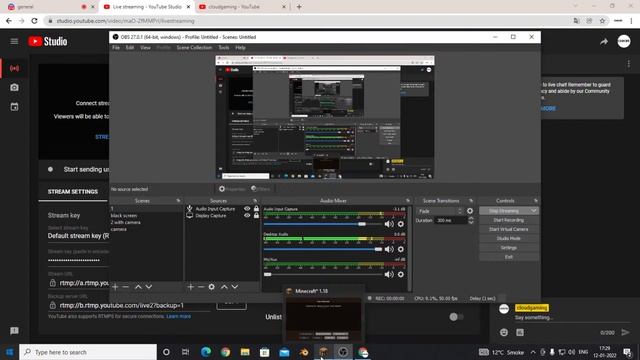Image resolution: width=640 pixels, height=360 pixels.
Task: Pop out the Scene Transitions dock
Action: point(471,201)
